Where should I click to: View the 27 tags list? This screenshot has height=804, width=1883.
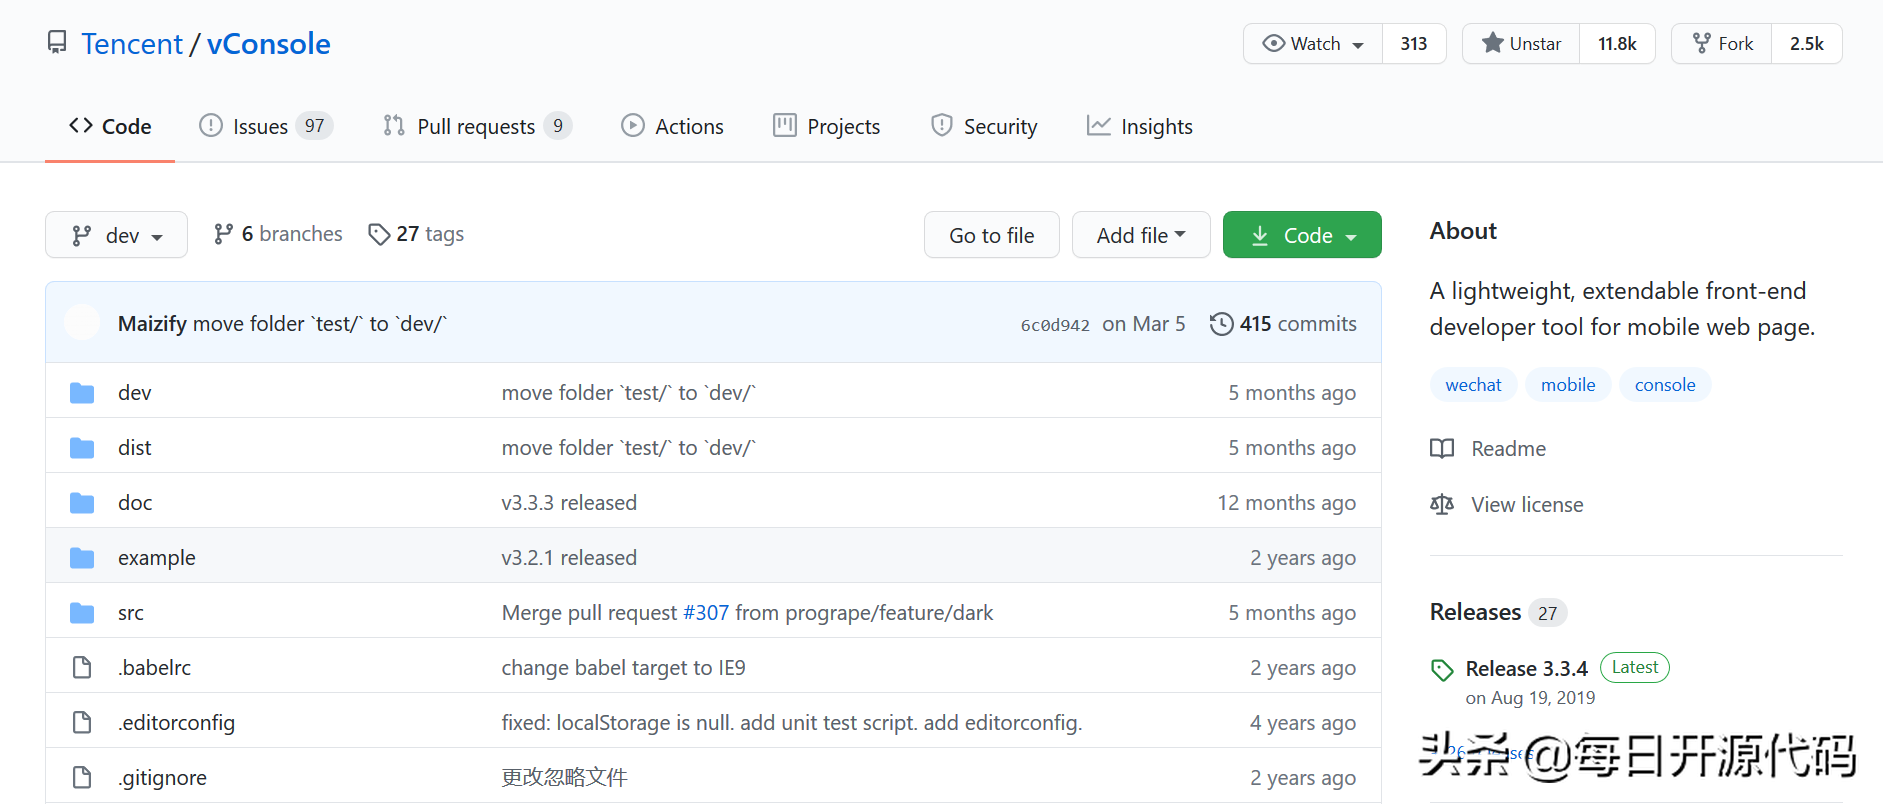[x=416, y=234]
